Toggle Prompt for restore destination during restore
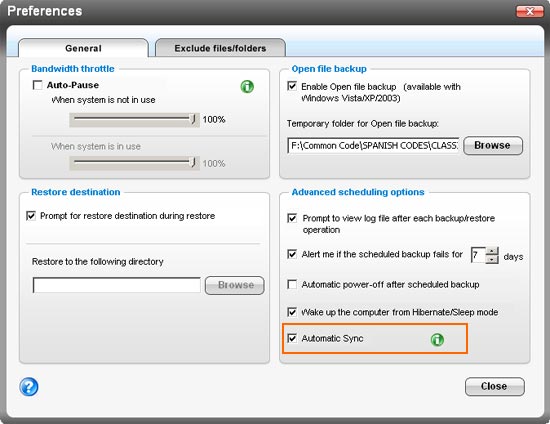This screenshot has width=550, height=424. [x=31, y=216]
